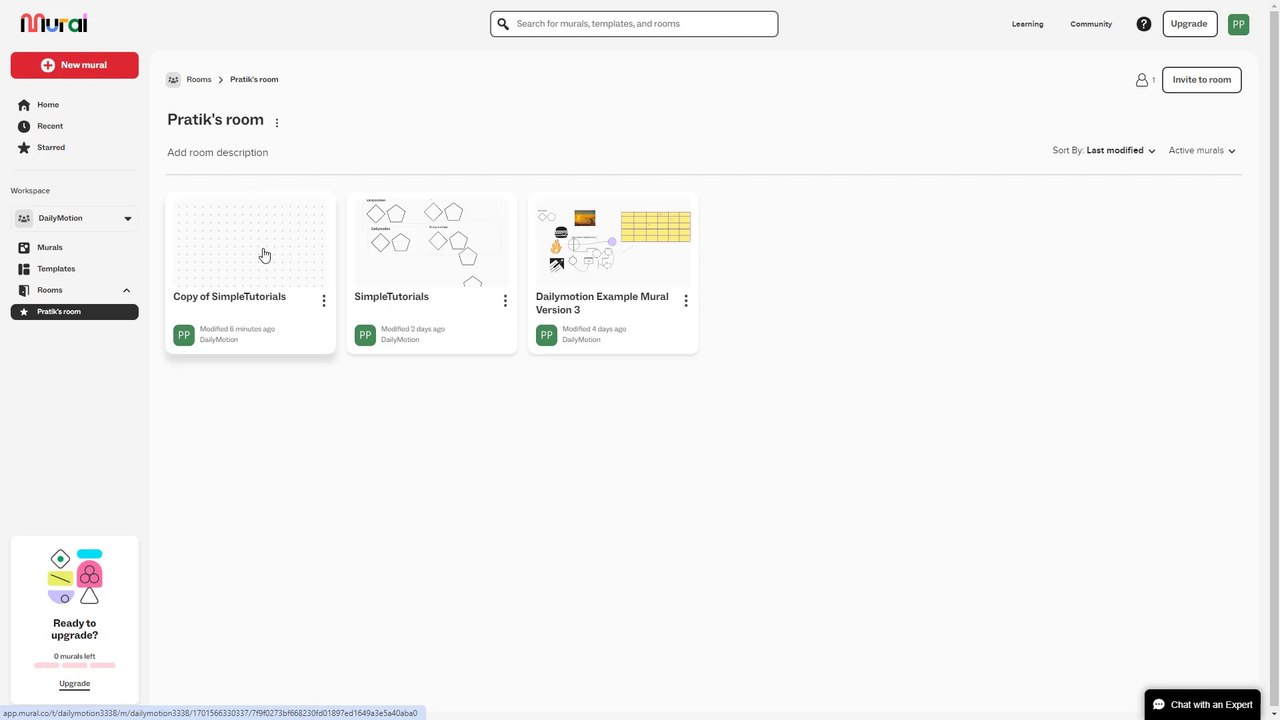
Task: Open the Active murals filter dropdown
Action: [x=1202, y=151]
